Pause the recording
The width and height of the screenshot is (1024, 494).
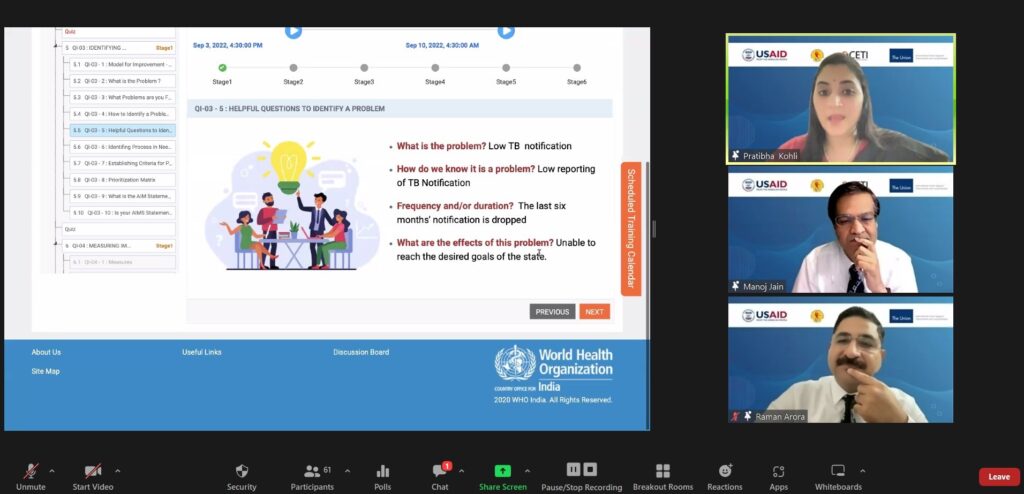tap(573, 469)
